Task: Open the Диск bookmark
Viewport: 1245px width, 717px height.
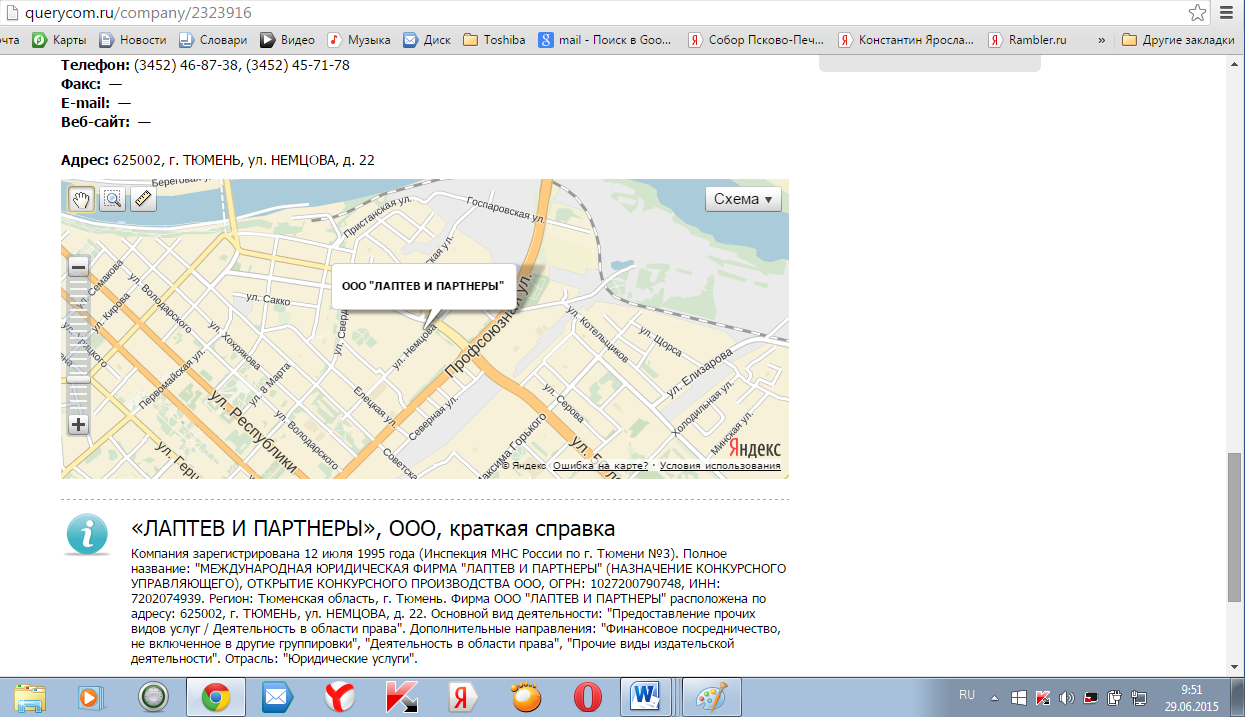Action: (x=427, y=41)
